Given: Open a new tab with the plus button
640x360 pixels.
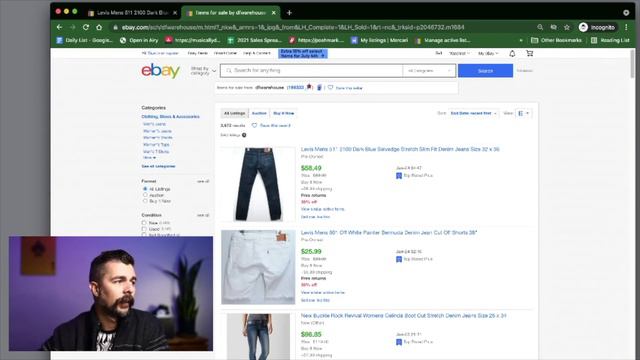Looking at the screenshot, I should 289,13.
